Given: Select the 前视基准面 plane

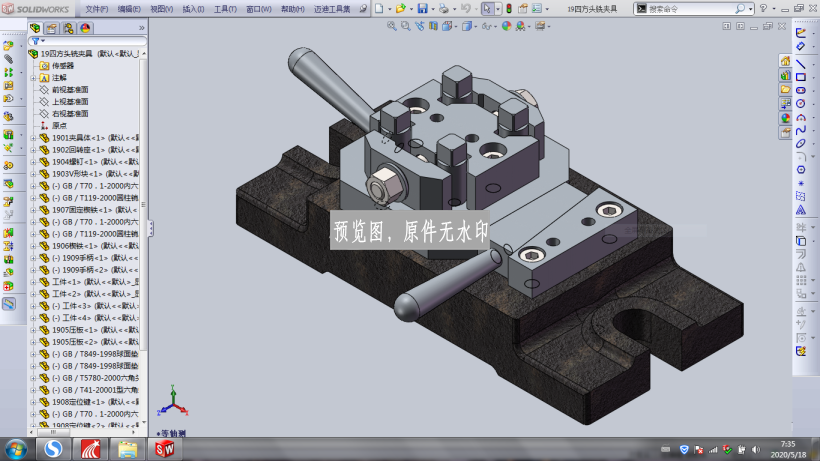Looking at the screenshot, I should tap(70, 89).
